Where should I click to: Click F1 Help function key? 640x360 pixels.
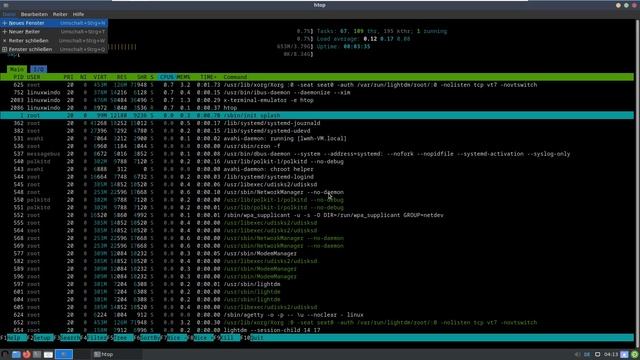[x=14, y=338]
